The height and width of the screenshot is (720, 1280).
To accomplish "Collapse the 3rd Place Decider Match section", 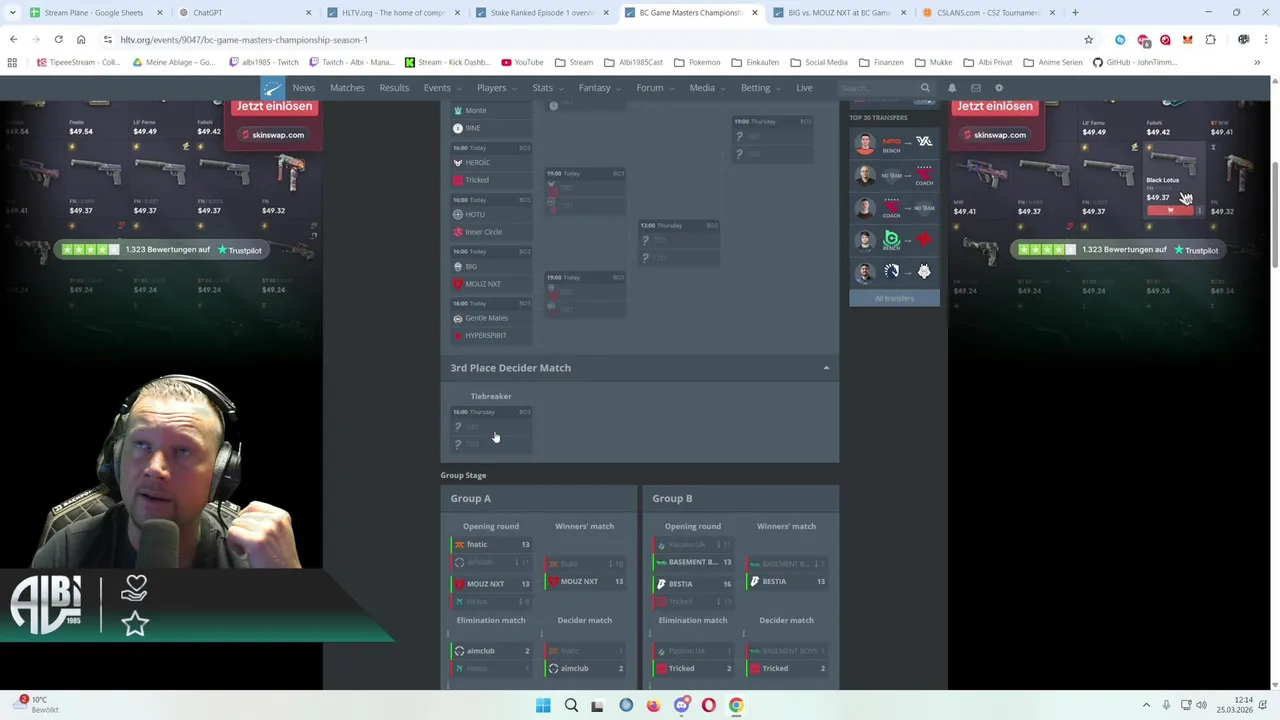I will point(826,368).
